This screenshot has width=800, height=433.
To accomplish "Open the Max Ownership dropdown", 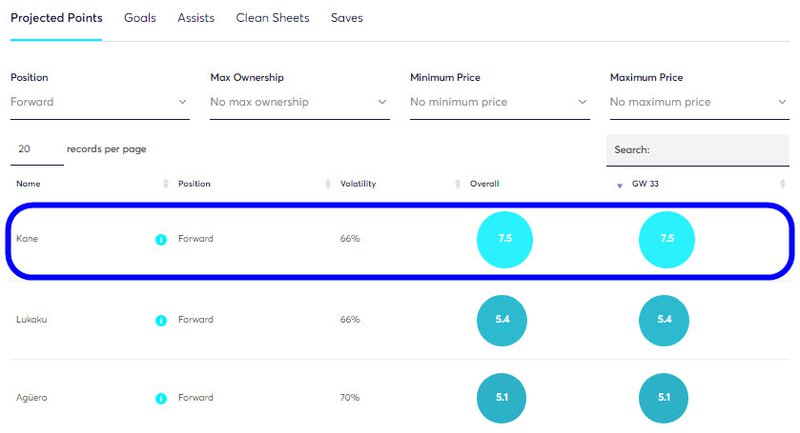I will 299,102.
